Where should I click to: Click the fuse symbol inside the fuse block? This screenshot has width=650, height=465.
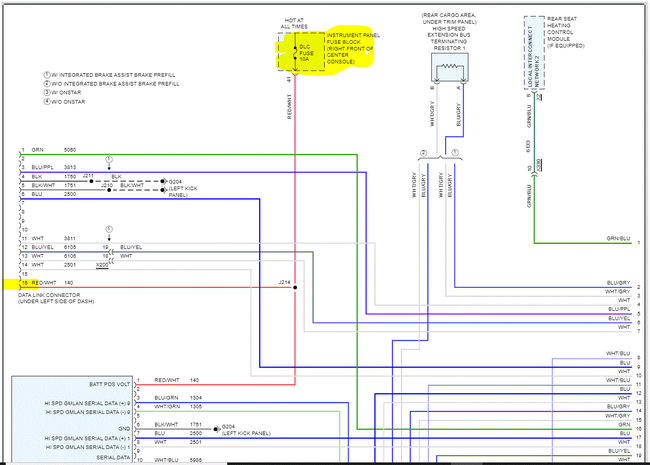[x=295, y=53]
